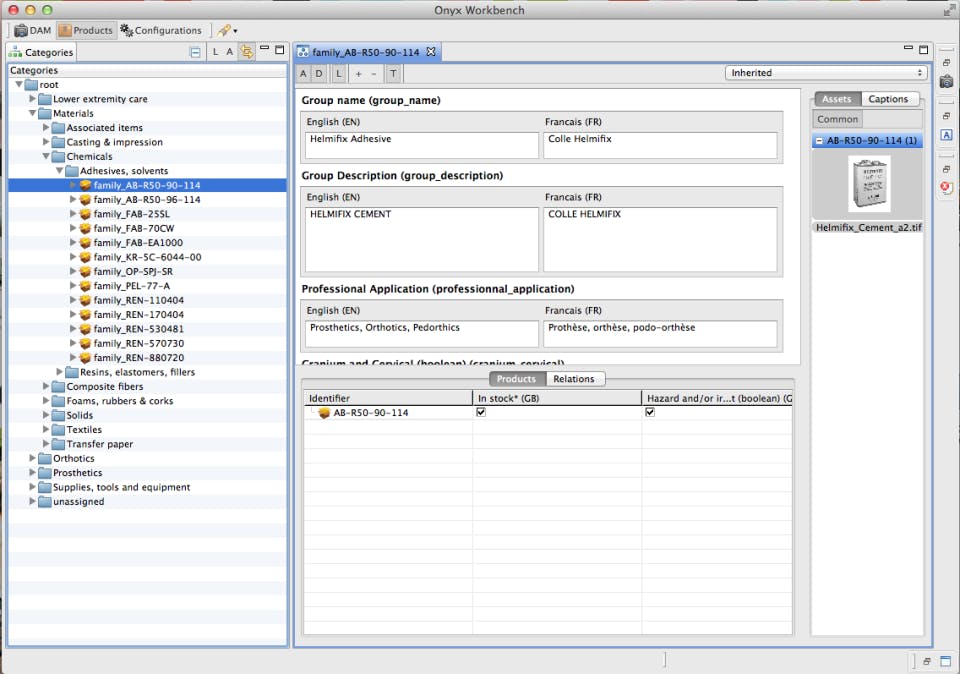Screen dimensions: 960x674
Task: Click the minus button in the editor toolbar
Action: pyautogui.click(x=374, y=73)
